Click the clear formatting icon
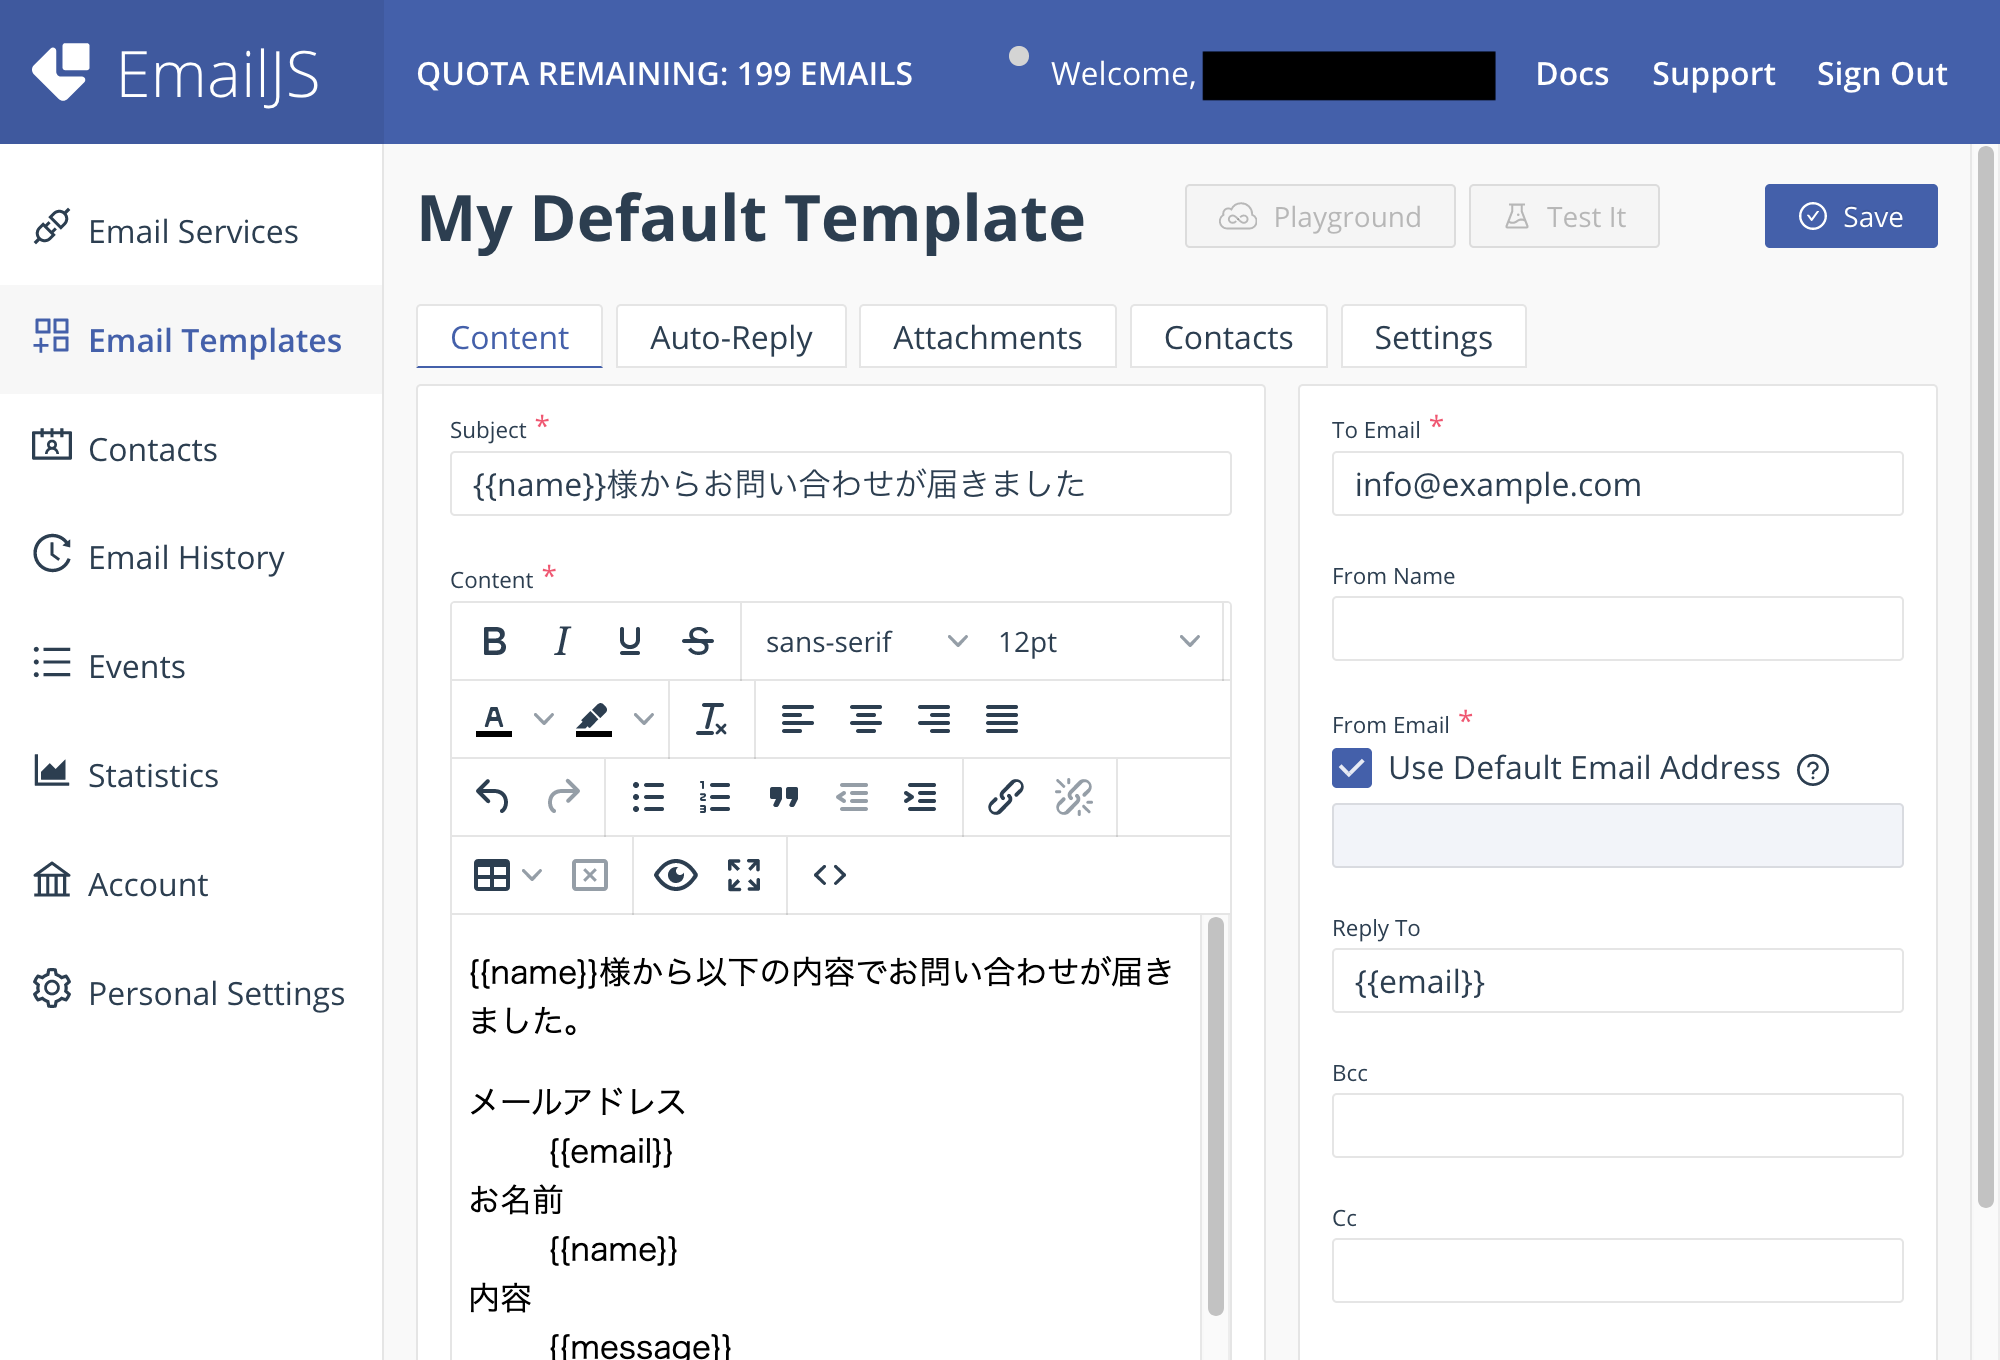The image size is (2000, 1360). pyautogui.click(x=711, y=719)
